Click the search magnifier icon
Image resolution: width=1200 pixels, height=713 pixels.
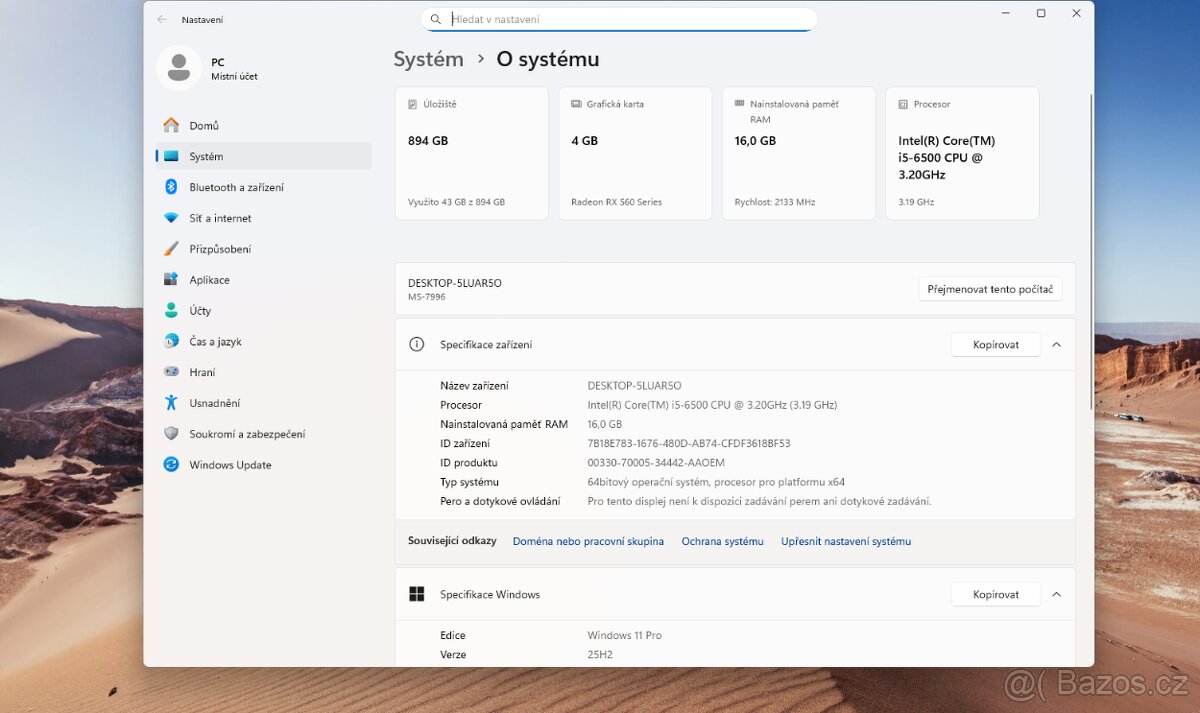pyautogui.click(x=435, y=18)
